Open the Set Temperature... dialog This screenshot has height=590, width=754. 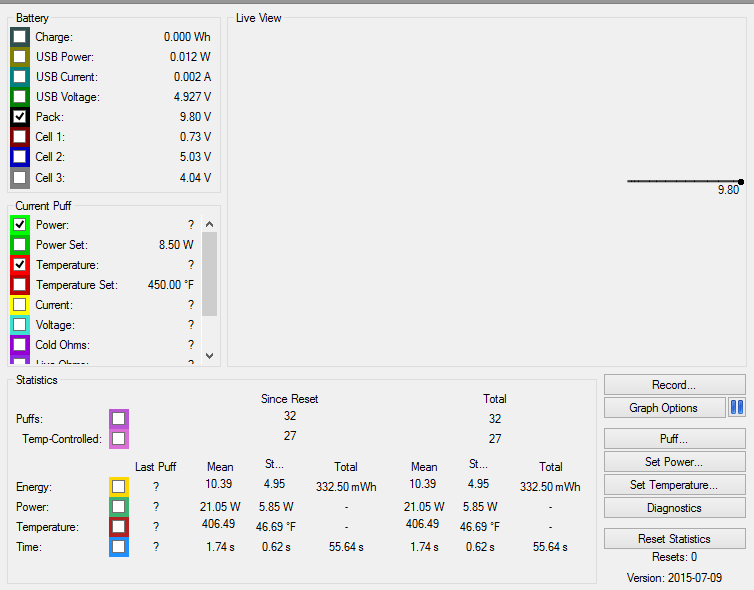674,485
